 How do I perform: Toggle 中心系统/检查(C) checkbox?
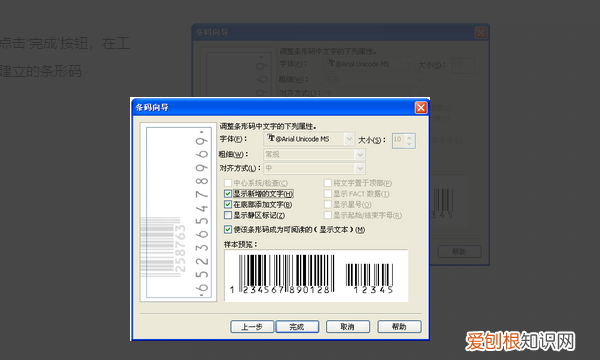[228, 183]
